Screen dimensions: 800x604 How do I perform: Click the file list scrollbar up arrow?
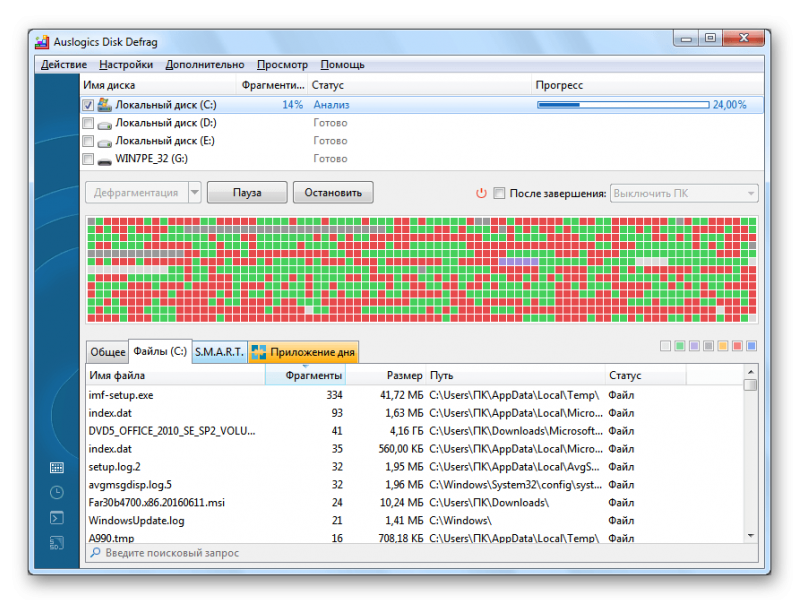point(751,371)
